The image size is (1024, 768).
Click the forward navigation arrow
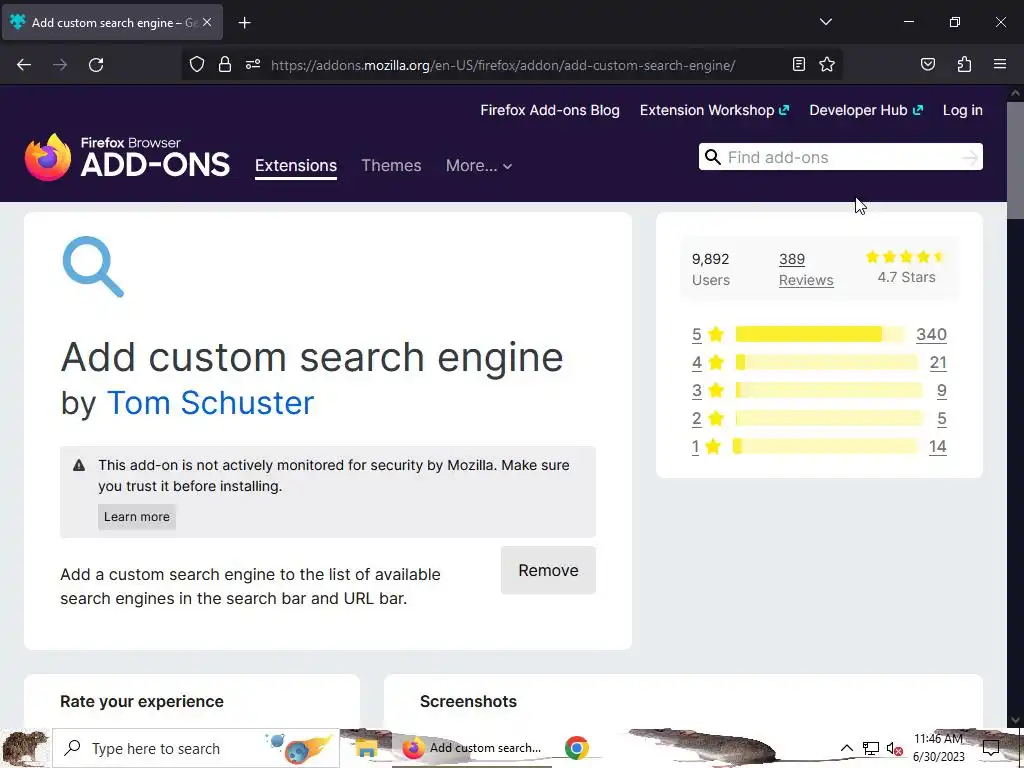60,65
